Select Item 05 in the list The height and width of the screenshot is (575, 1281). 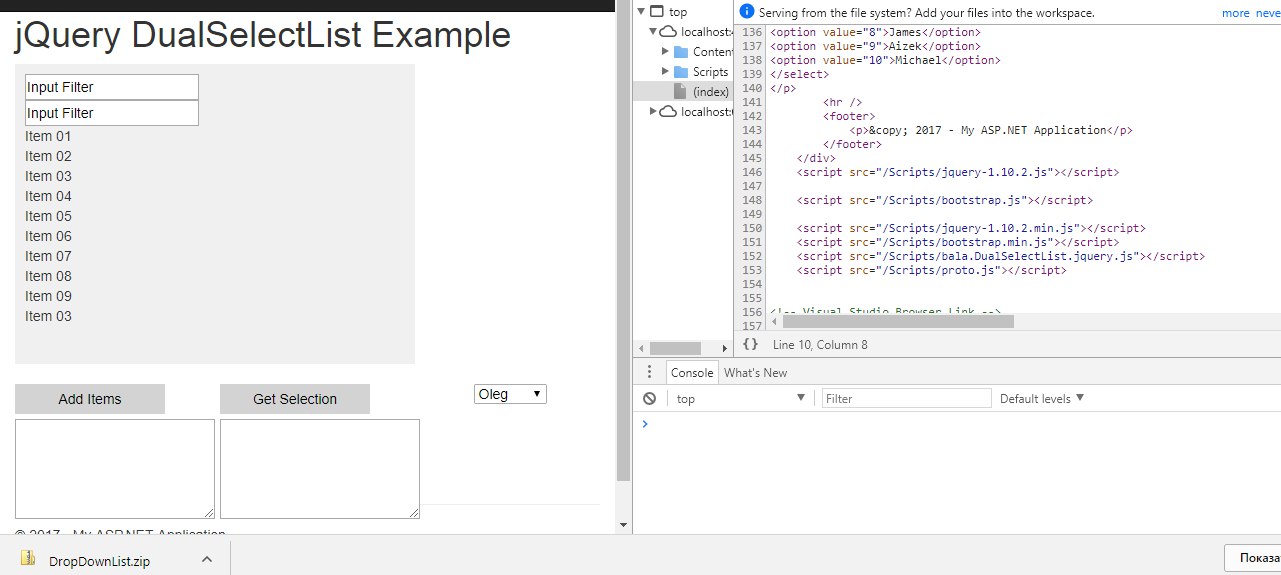click(x=48, y=216)
